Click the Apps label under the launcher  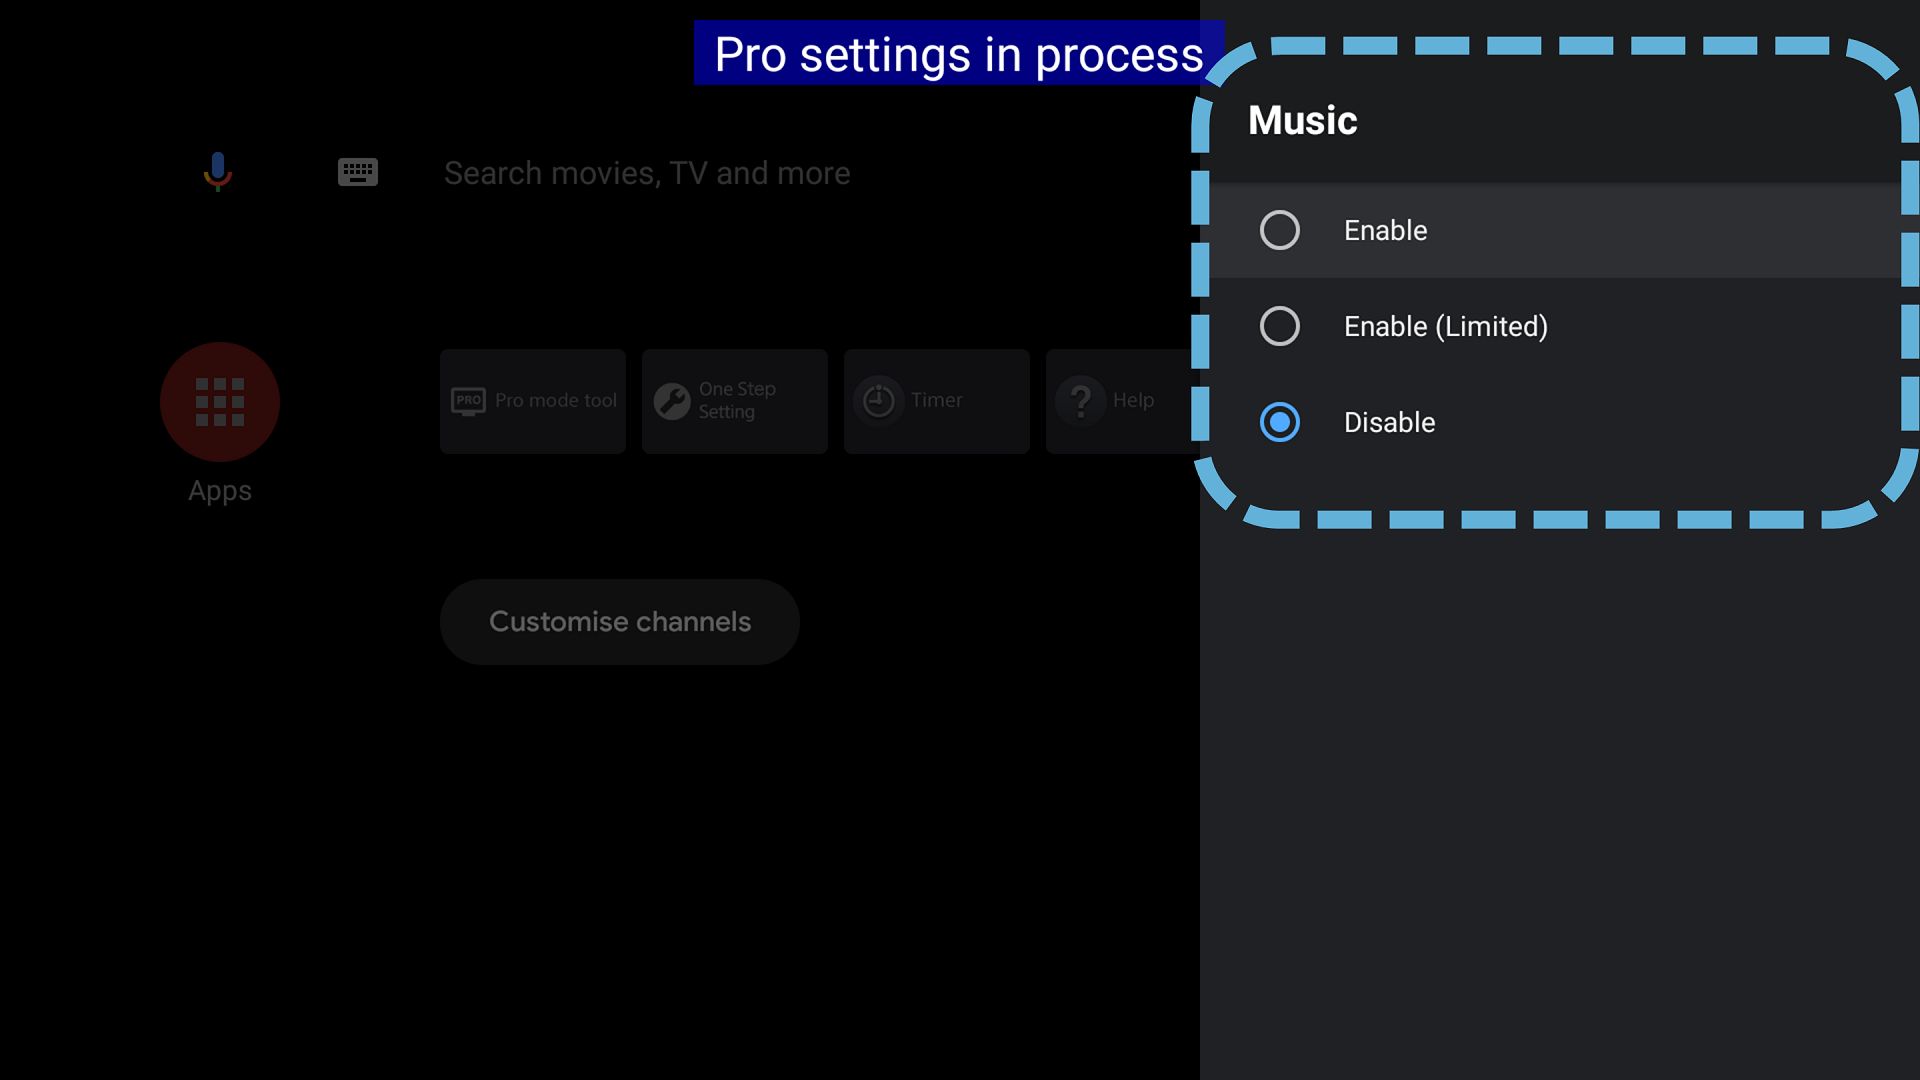click(220, 491)
